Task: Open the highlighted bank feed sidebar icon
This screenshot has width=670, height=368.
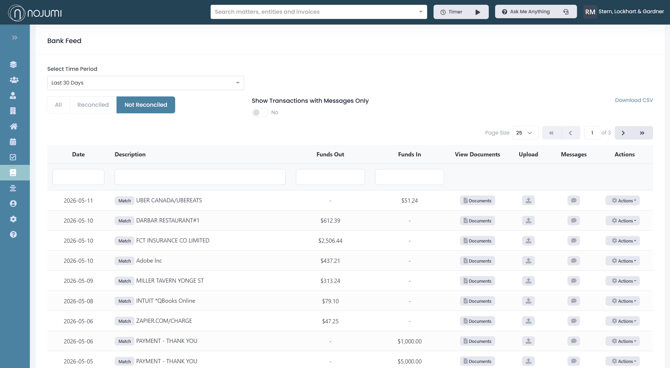Action: (13, 173)
